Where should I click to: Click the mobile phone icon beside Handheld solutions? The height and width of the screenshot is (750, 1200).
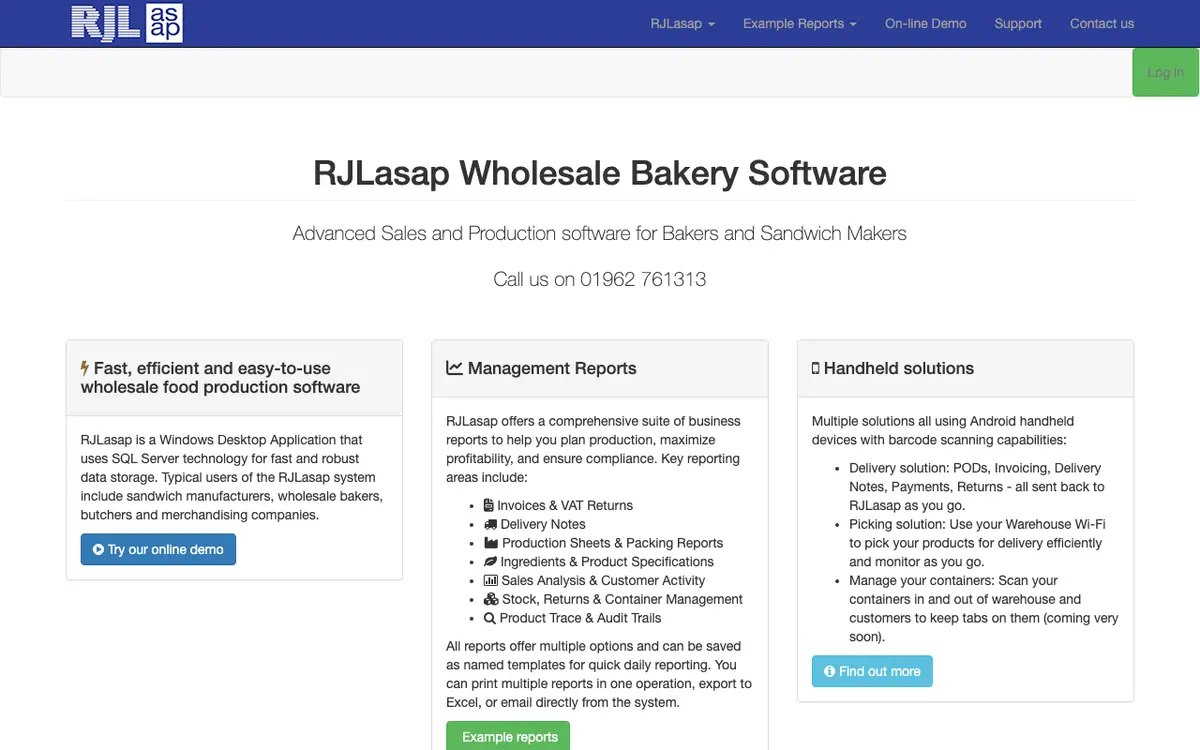[x=816, y=368]
